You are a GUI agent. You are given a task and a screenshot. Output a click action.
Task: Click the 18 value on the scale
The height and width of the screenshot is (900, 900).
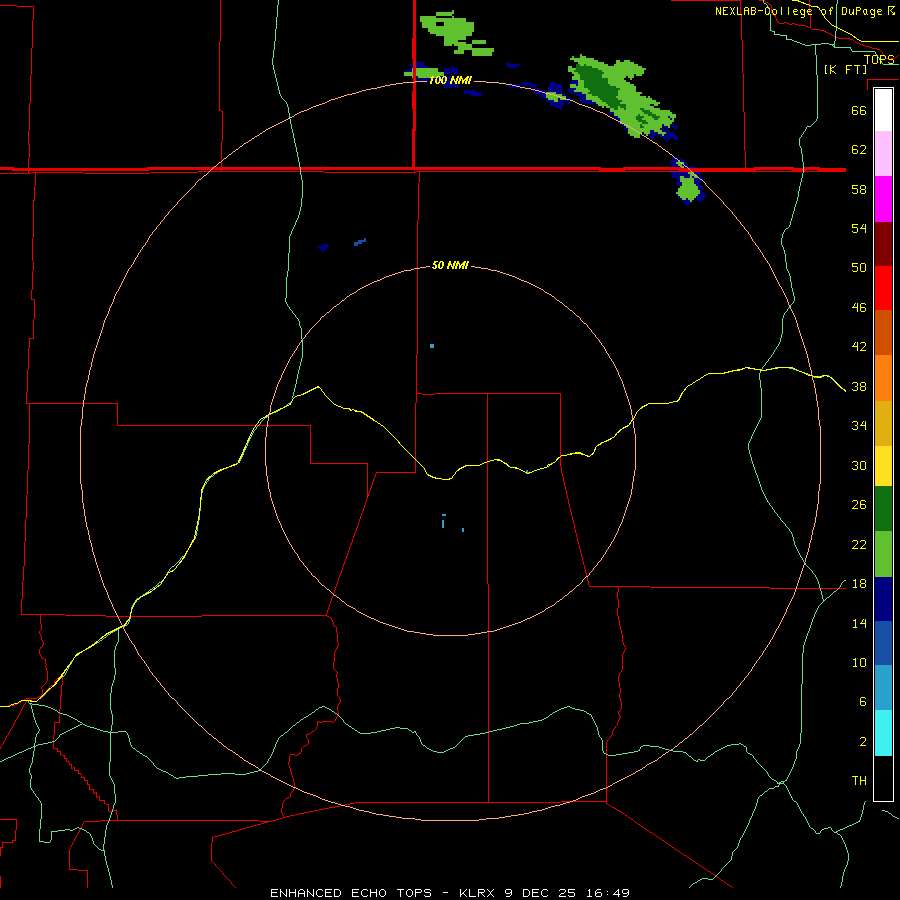point(859,584)
